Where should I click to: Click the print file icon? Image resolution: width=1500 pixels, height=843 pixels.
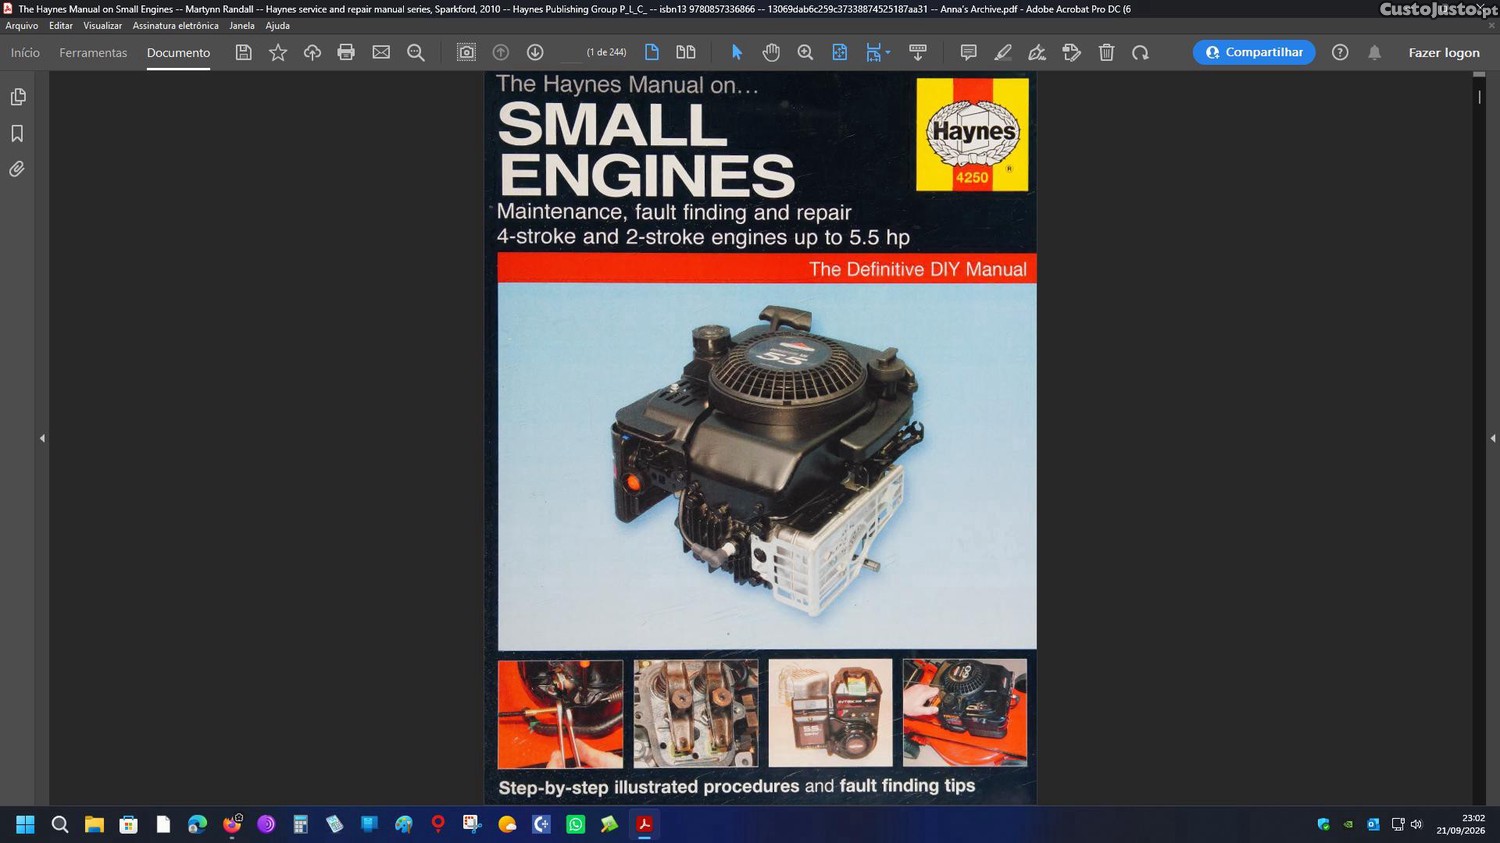coord(346,52)
